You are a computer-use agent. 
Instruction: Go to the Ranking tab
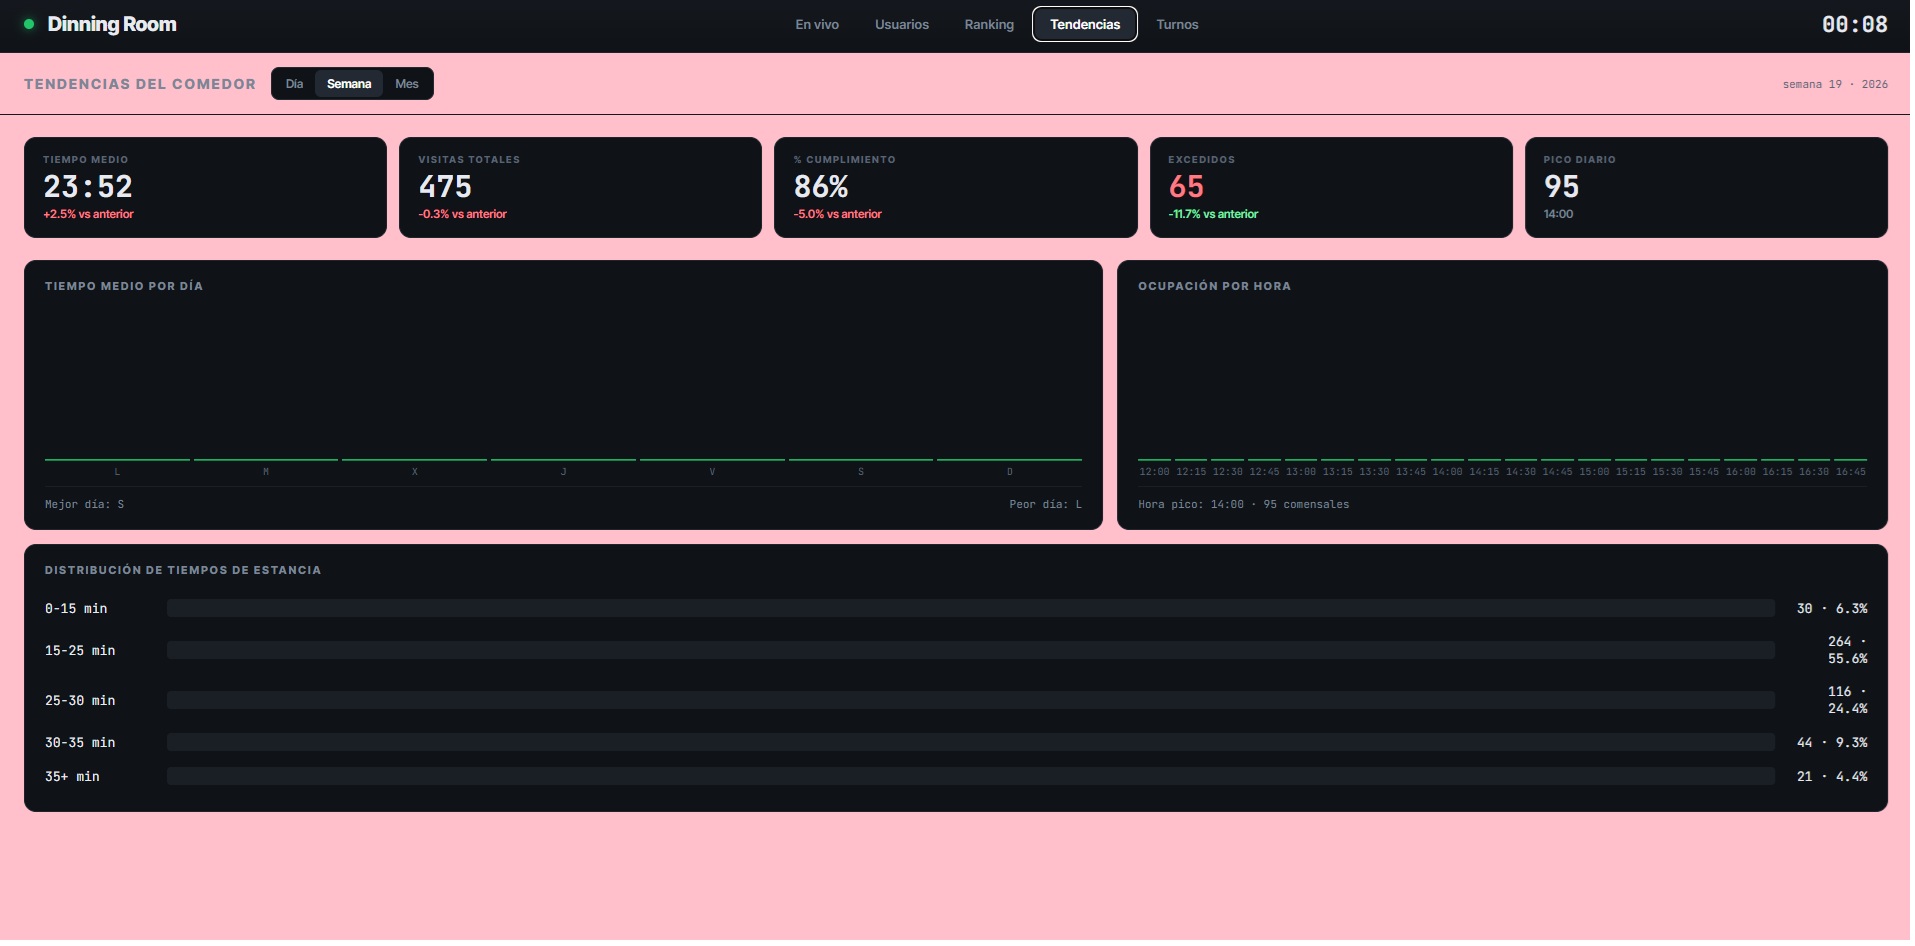[991, 24]
